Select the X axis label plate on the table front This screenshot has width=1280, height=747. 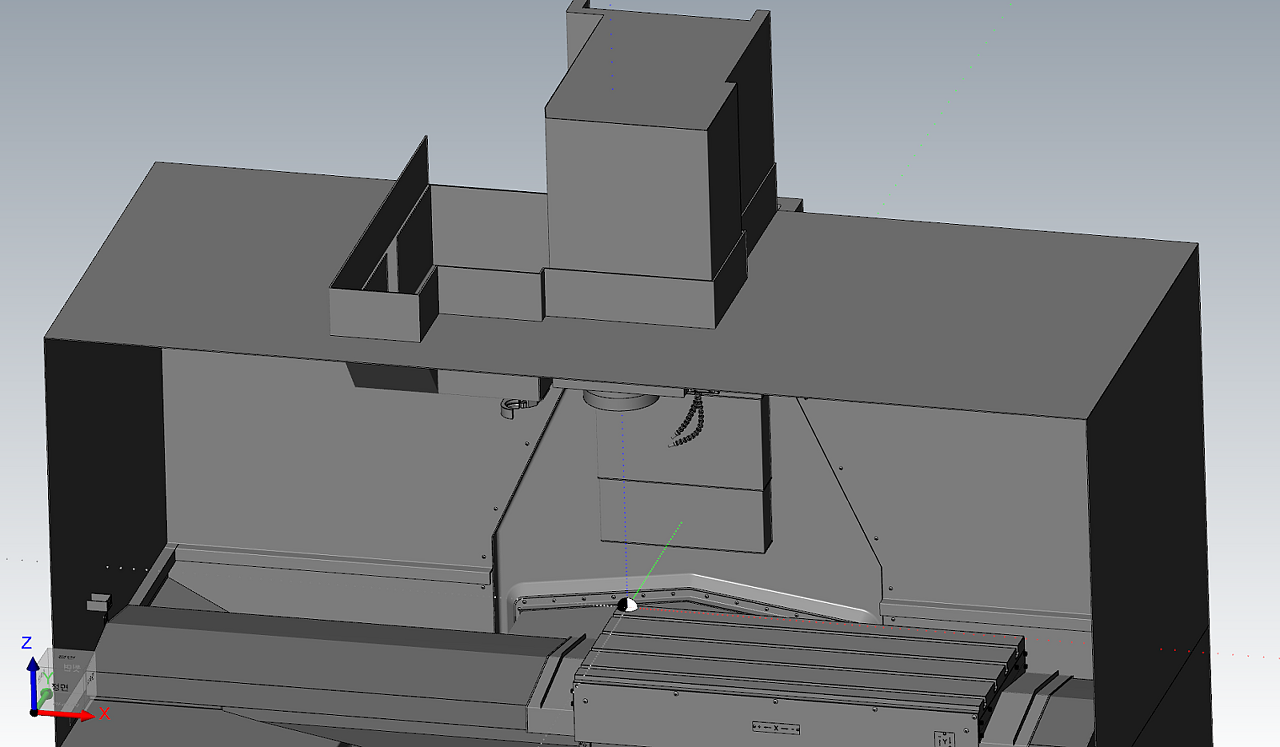(776, 727)
